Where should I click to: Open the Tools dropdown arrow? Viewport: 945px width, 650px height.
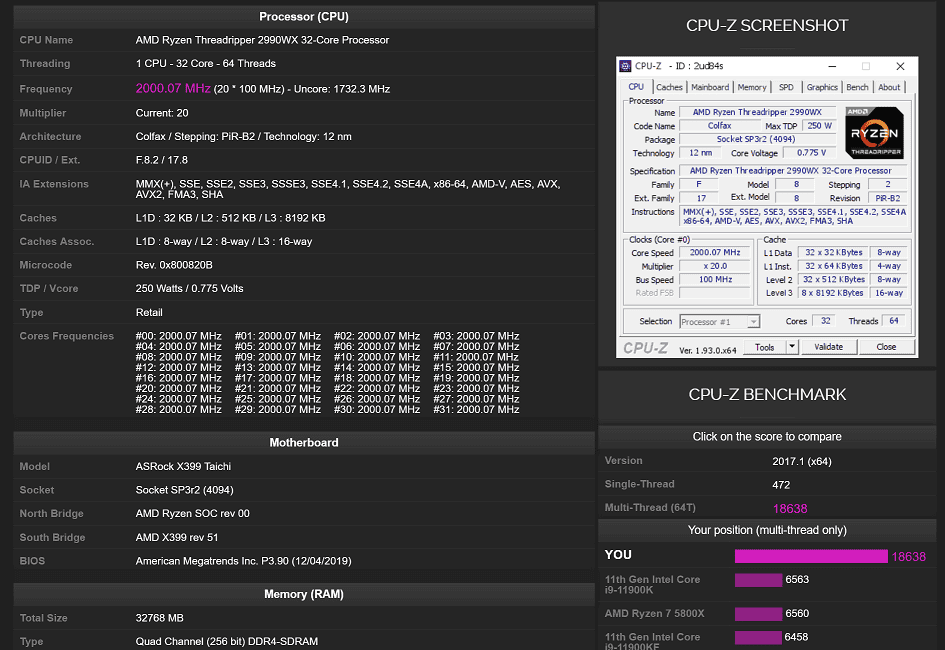(x=792, y=347)
